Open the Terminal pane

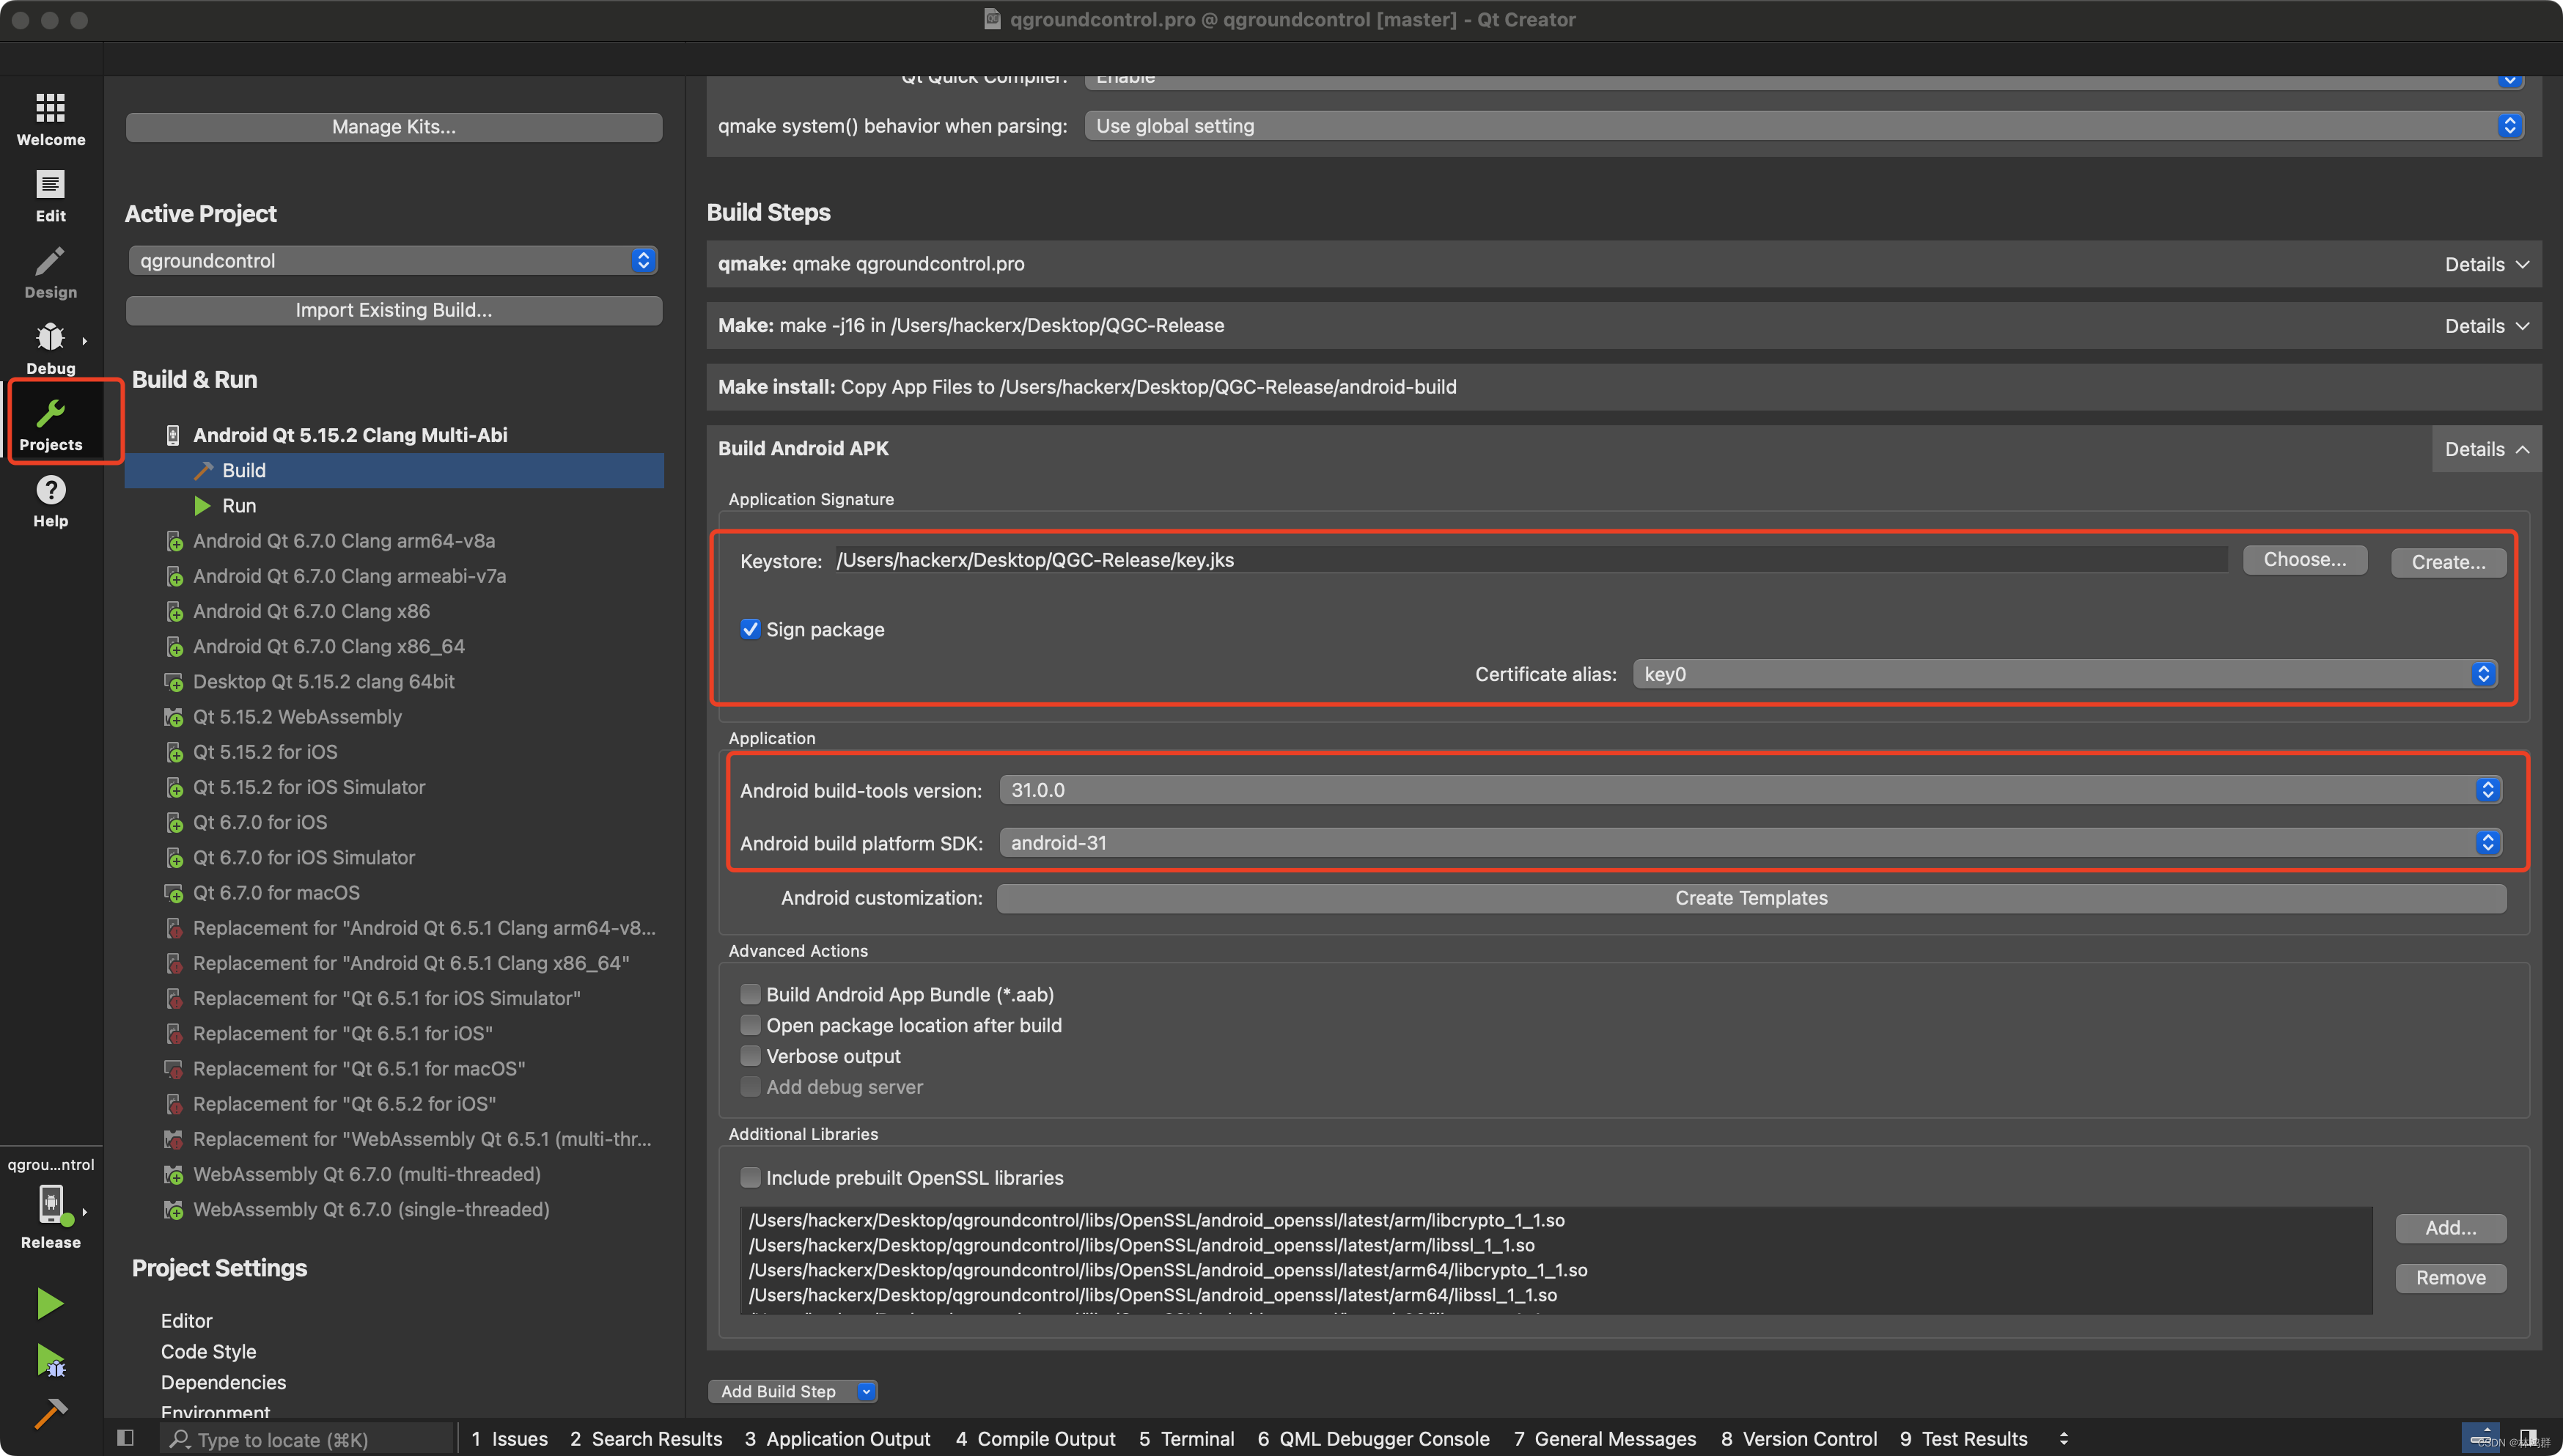(1187, 1439)
